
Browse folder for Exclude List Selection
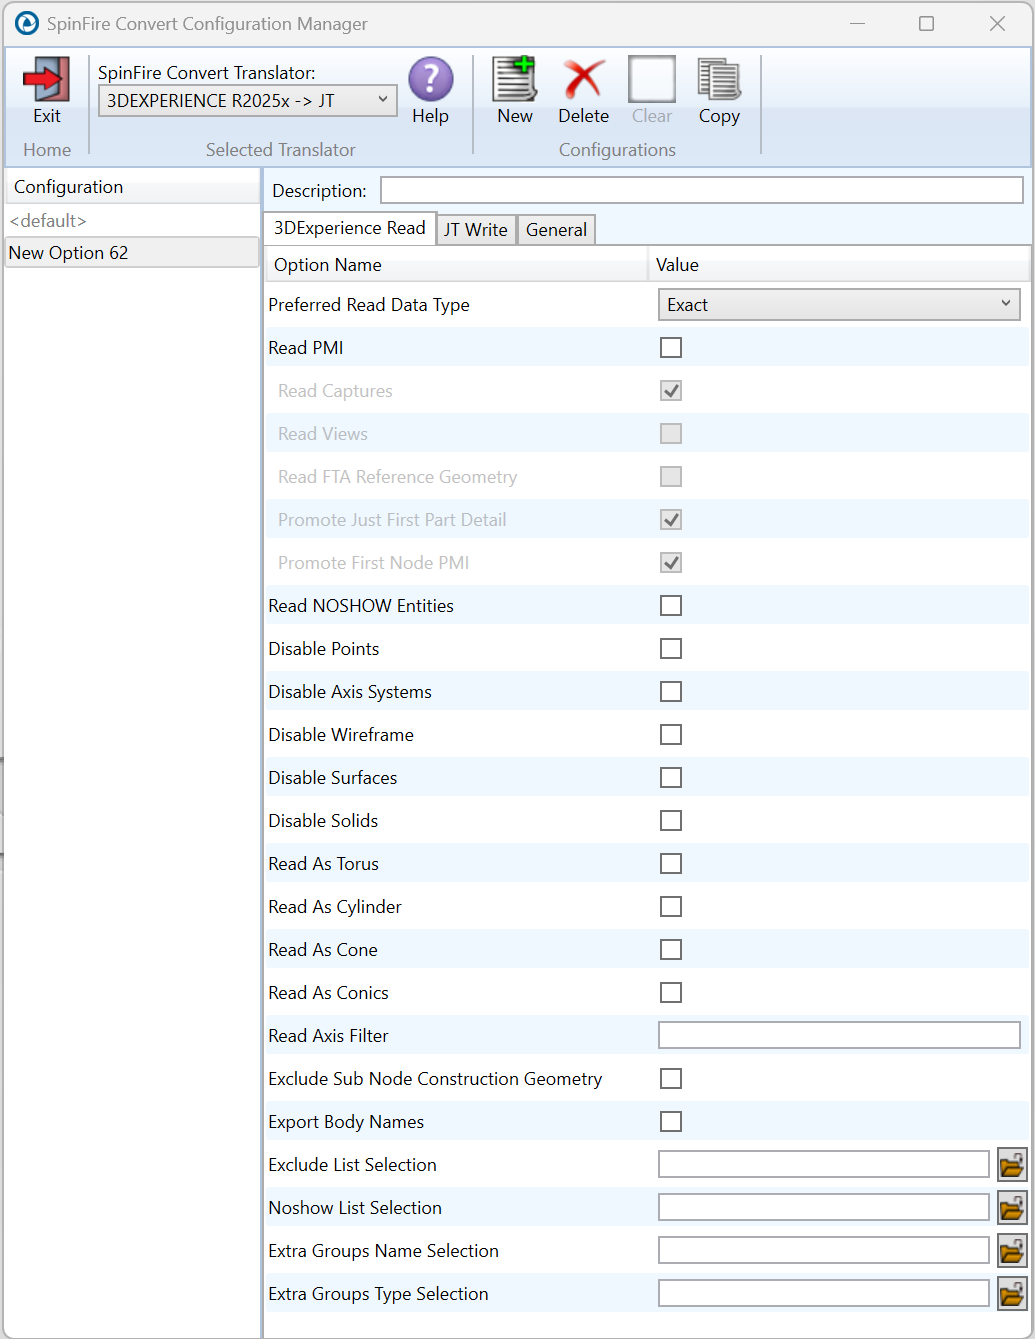(x=1012, y=1165)
